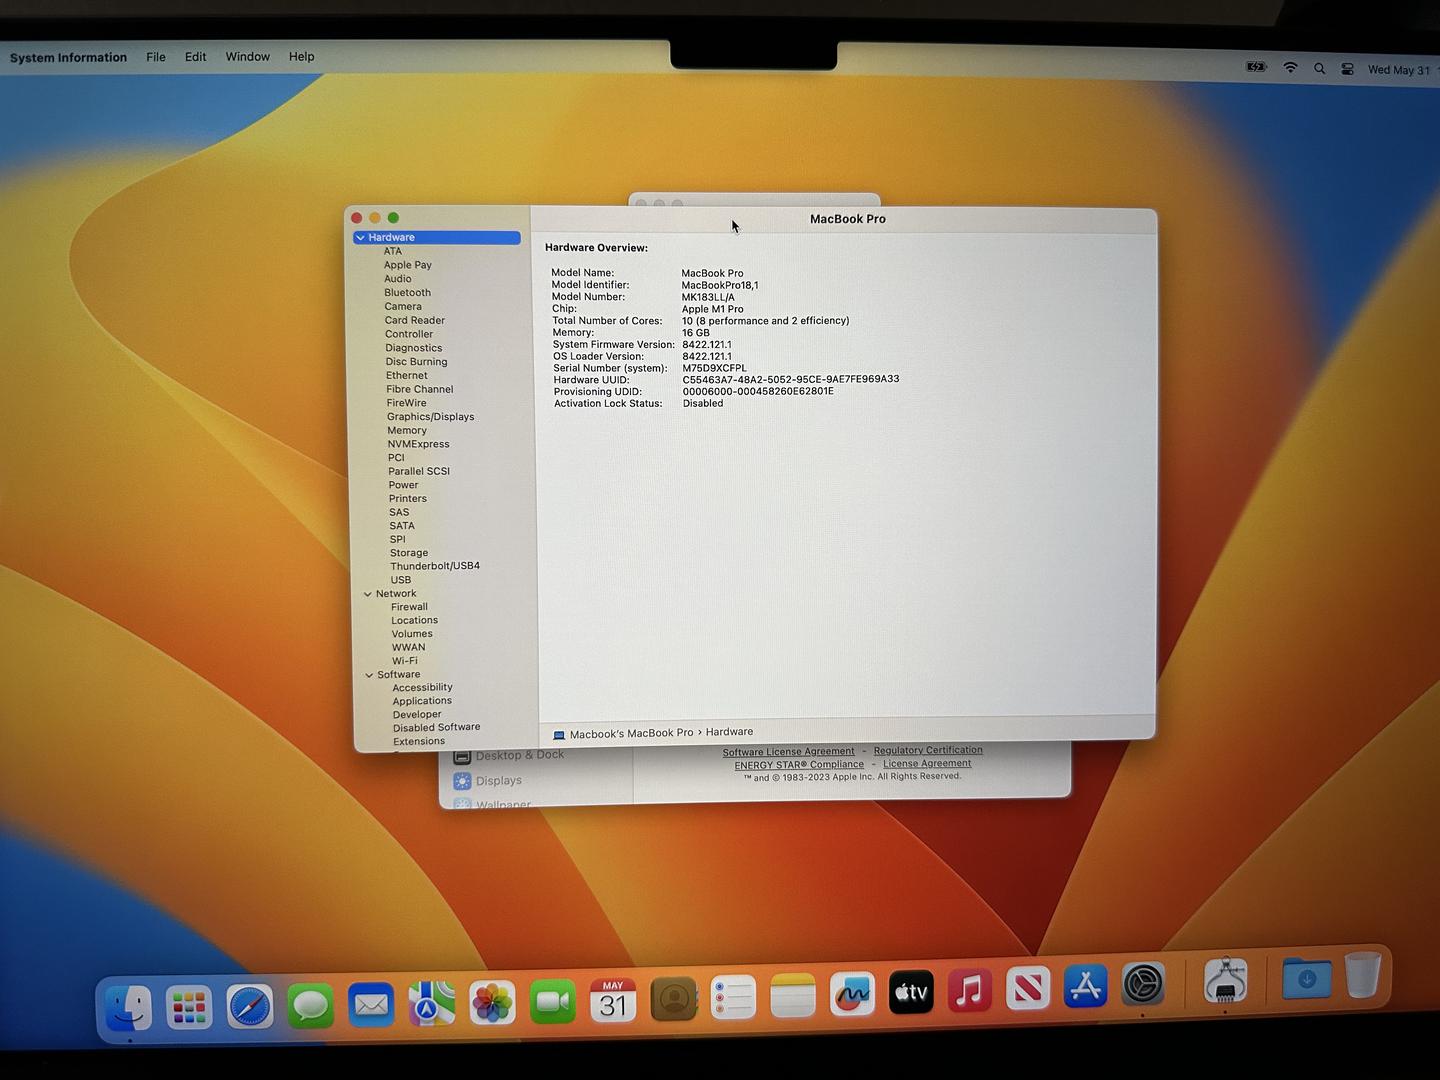
Task: Open Control Center in menu bar
Action: (1347, 69)
